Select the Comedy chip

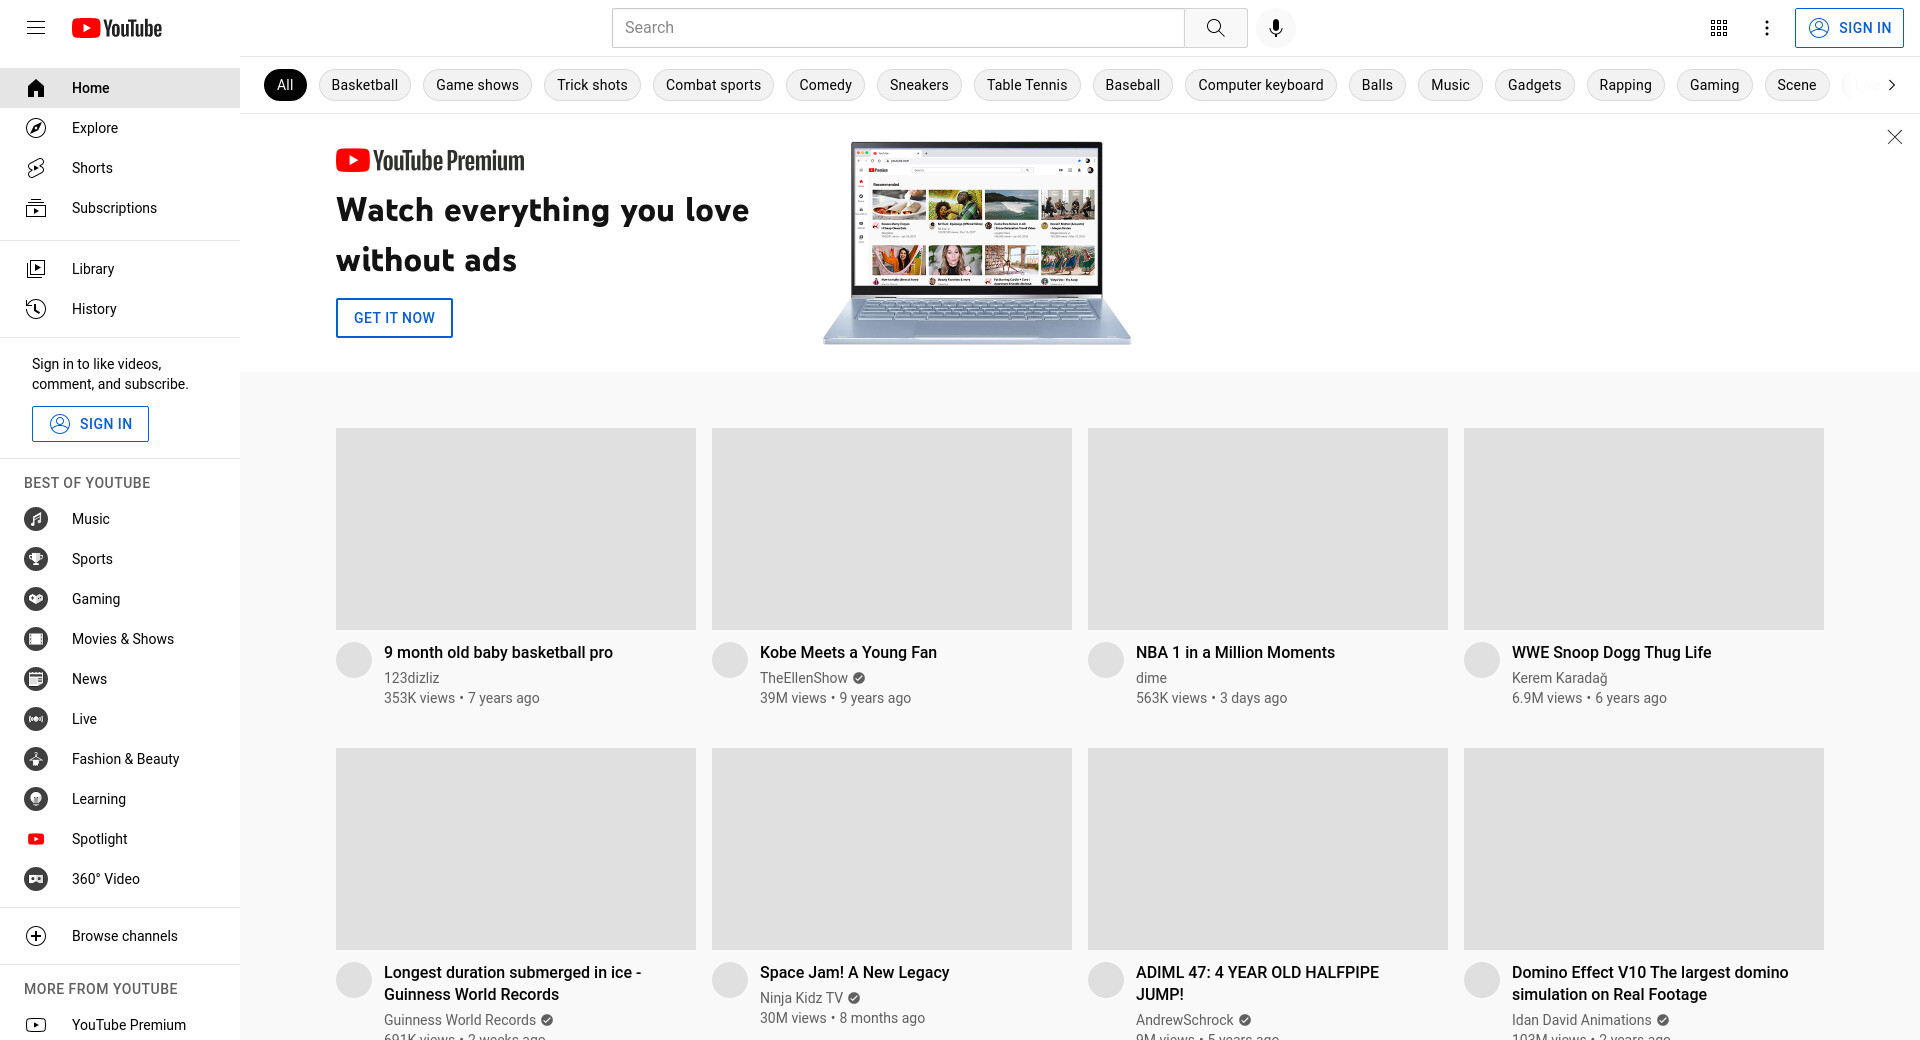(x=825, y=85)
